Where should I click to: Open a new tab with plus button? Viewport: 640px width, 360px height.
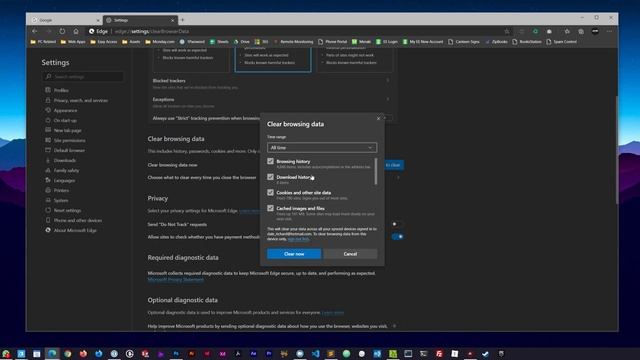(x=182, y=20)
